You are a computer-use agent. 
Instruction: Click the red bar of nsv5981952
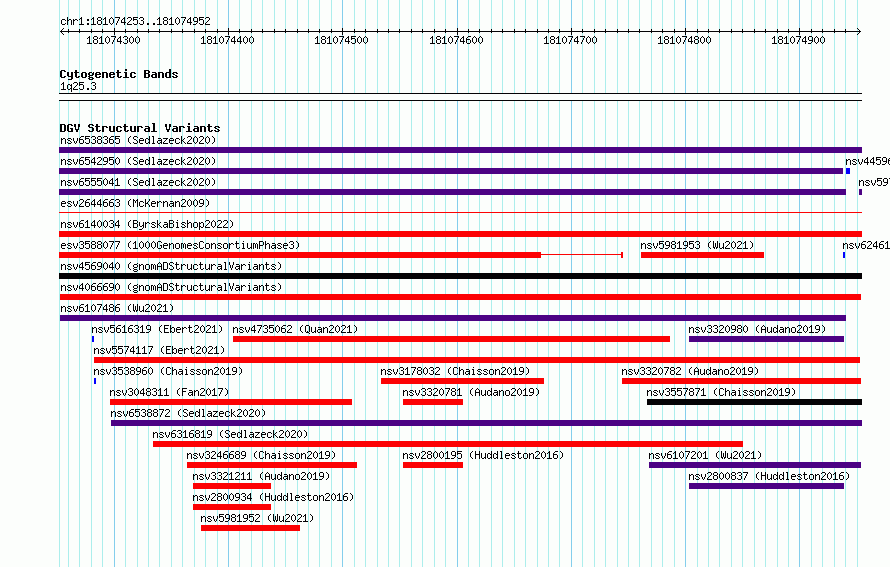[250, 528]
